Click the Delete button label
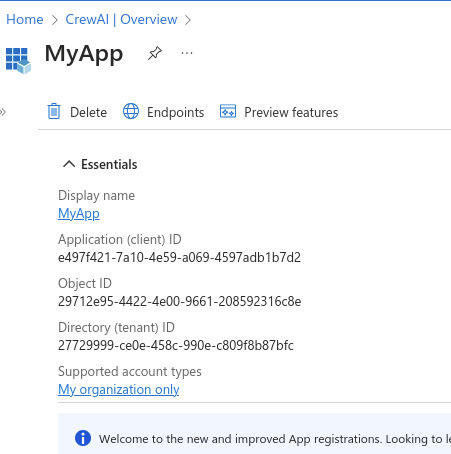 (88, 112)
